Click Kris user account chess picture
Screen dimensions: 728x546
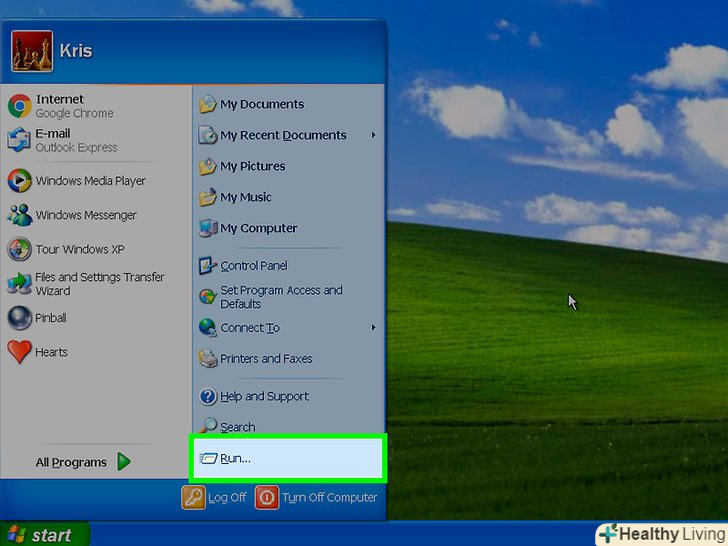[32, 51]
